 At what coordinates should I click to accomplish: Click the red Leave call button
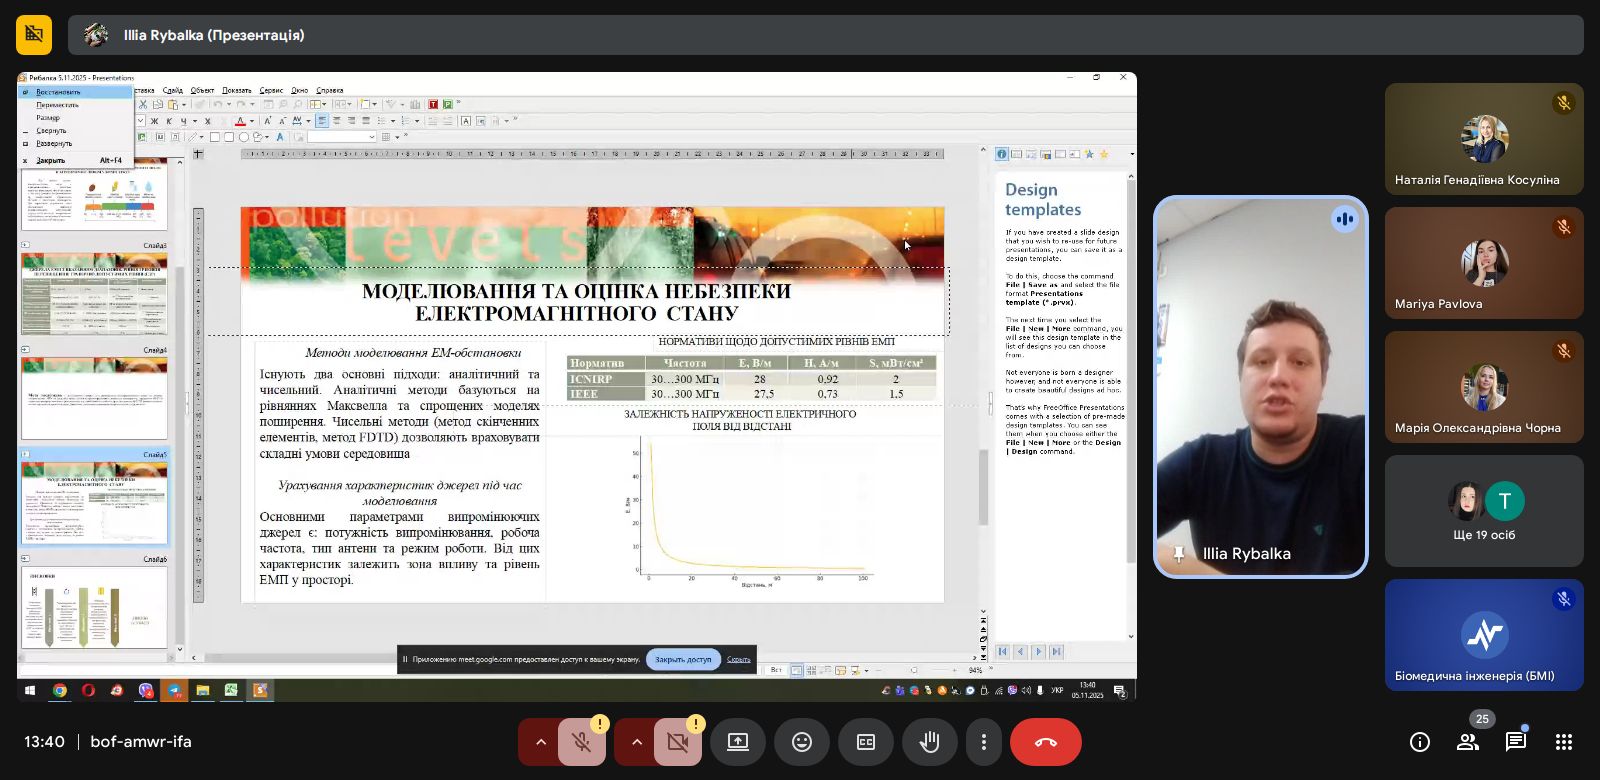(1045, 742)
